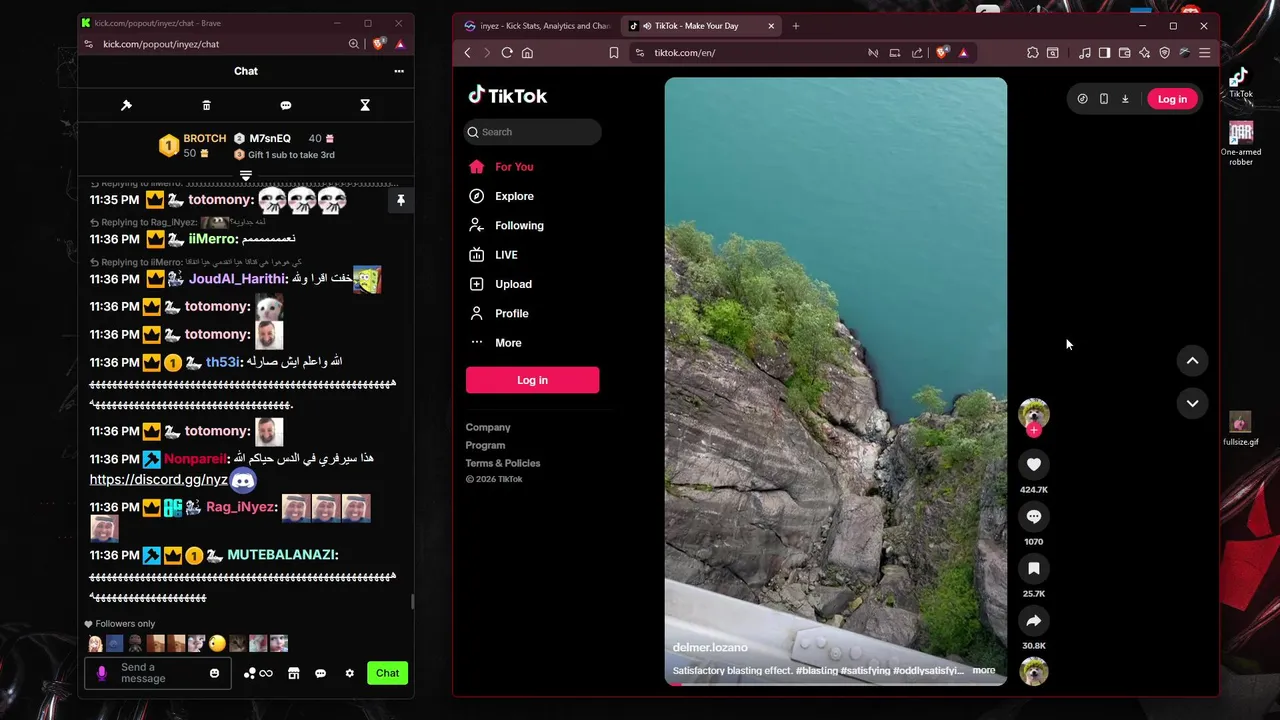Toggle the browser sidebar panel icon
Image resolution: width=1280 pixels, height=720 pixels.
click(x=1104, y=53)
